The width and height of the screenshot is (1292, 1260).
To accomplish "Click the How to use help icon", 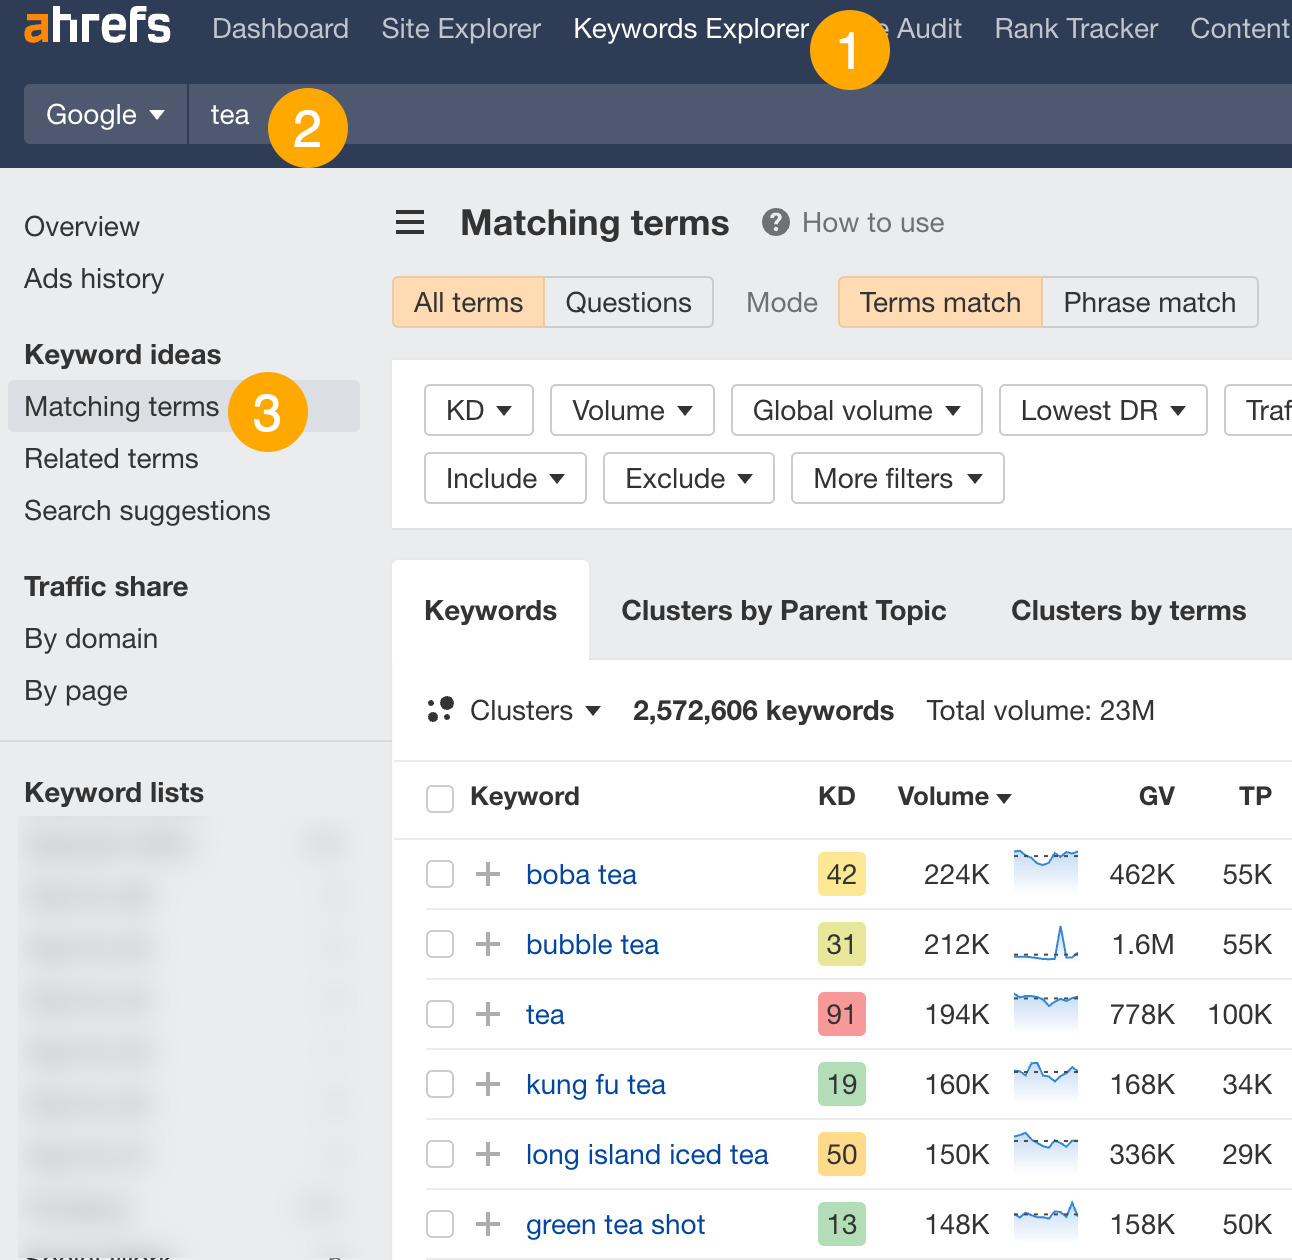I will 775,222.
